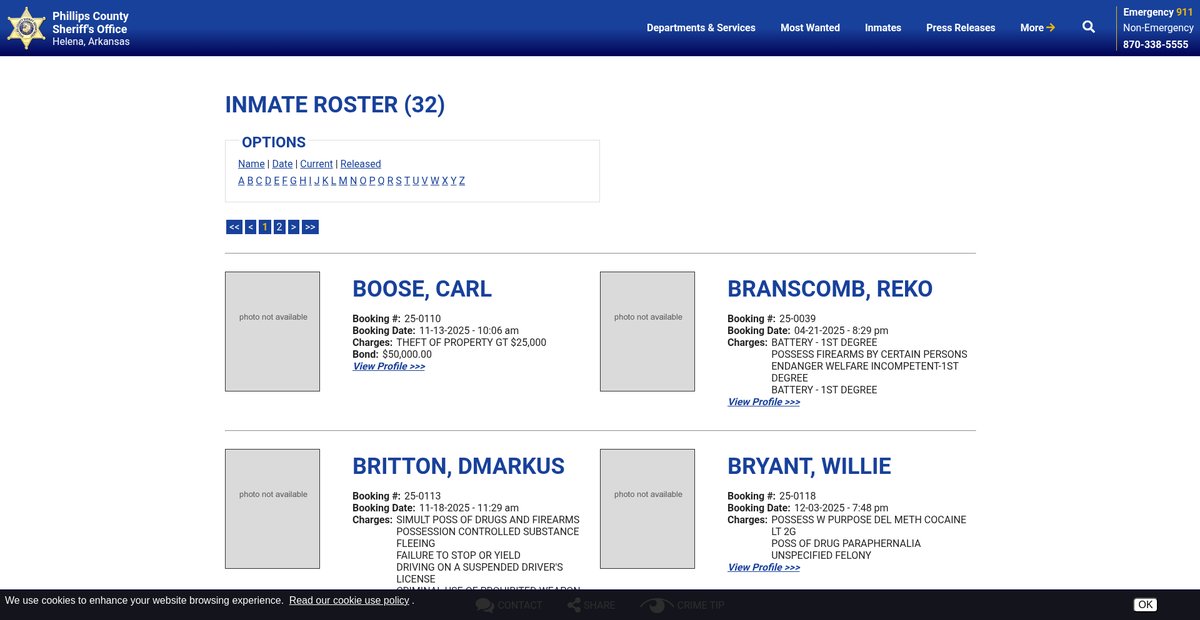Go to last page double-arrow button

point(310,227)
